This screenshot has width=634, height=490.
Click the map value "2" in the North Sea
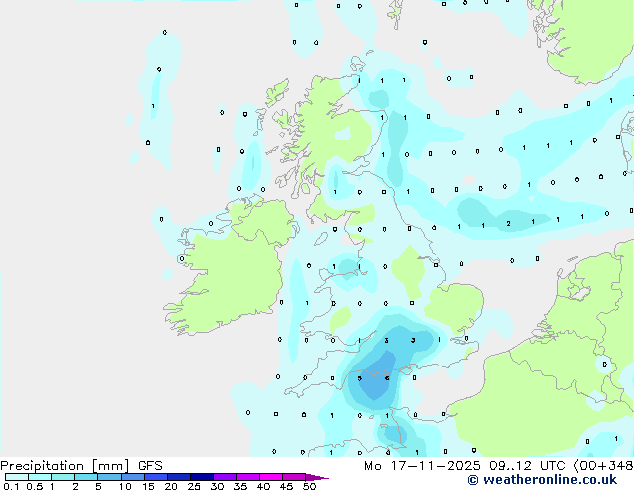(x=508, y=223)
